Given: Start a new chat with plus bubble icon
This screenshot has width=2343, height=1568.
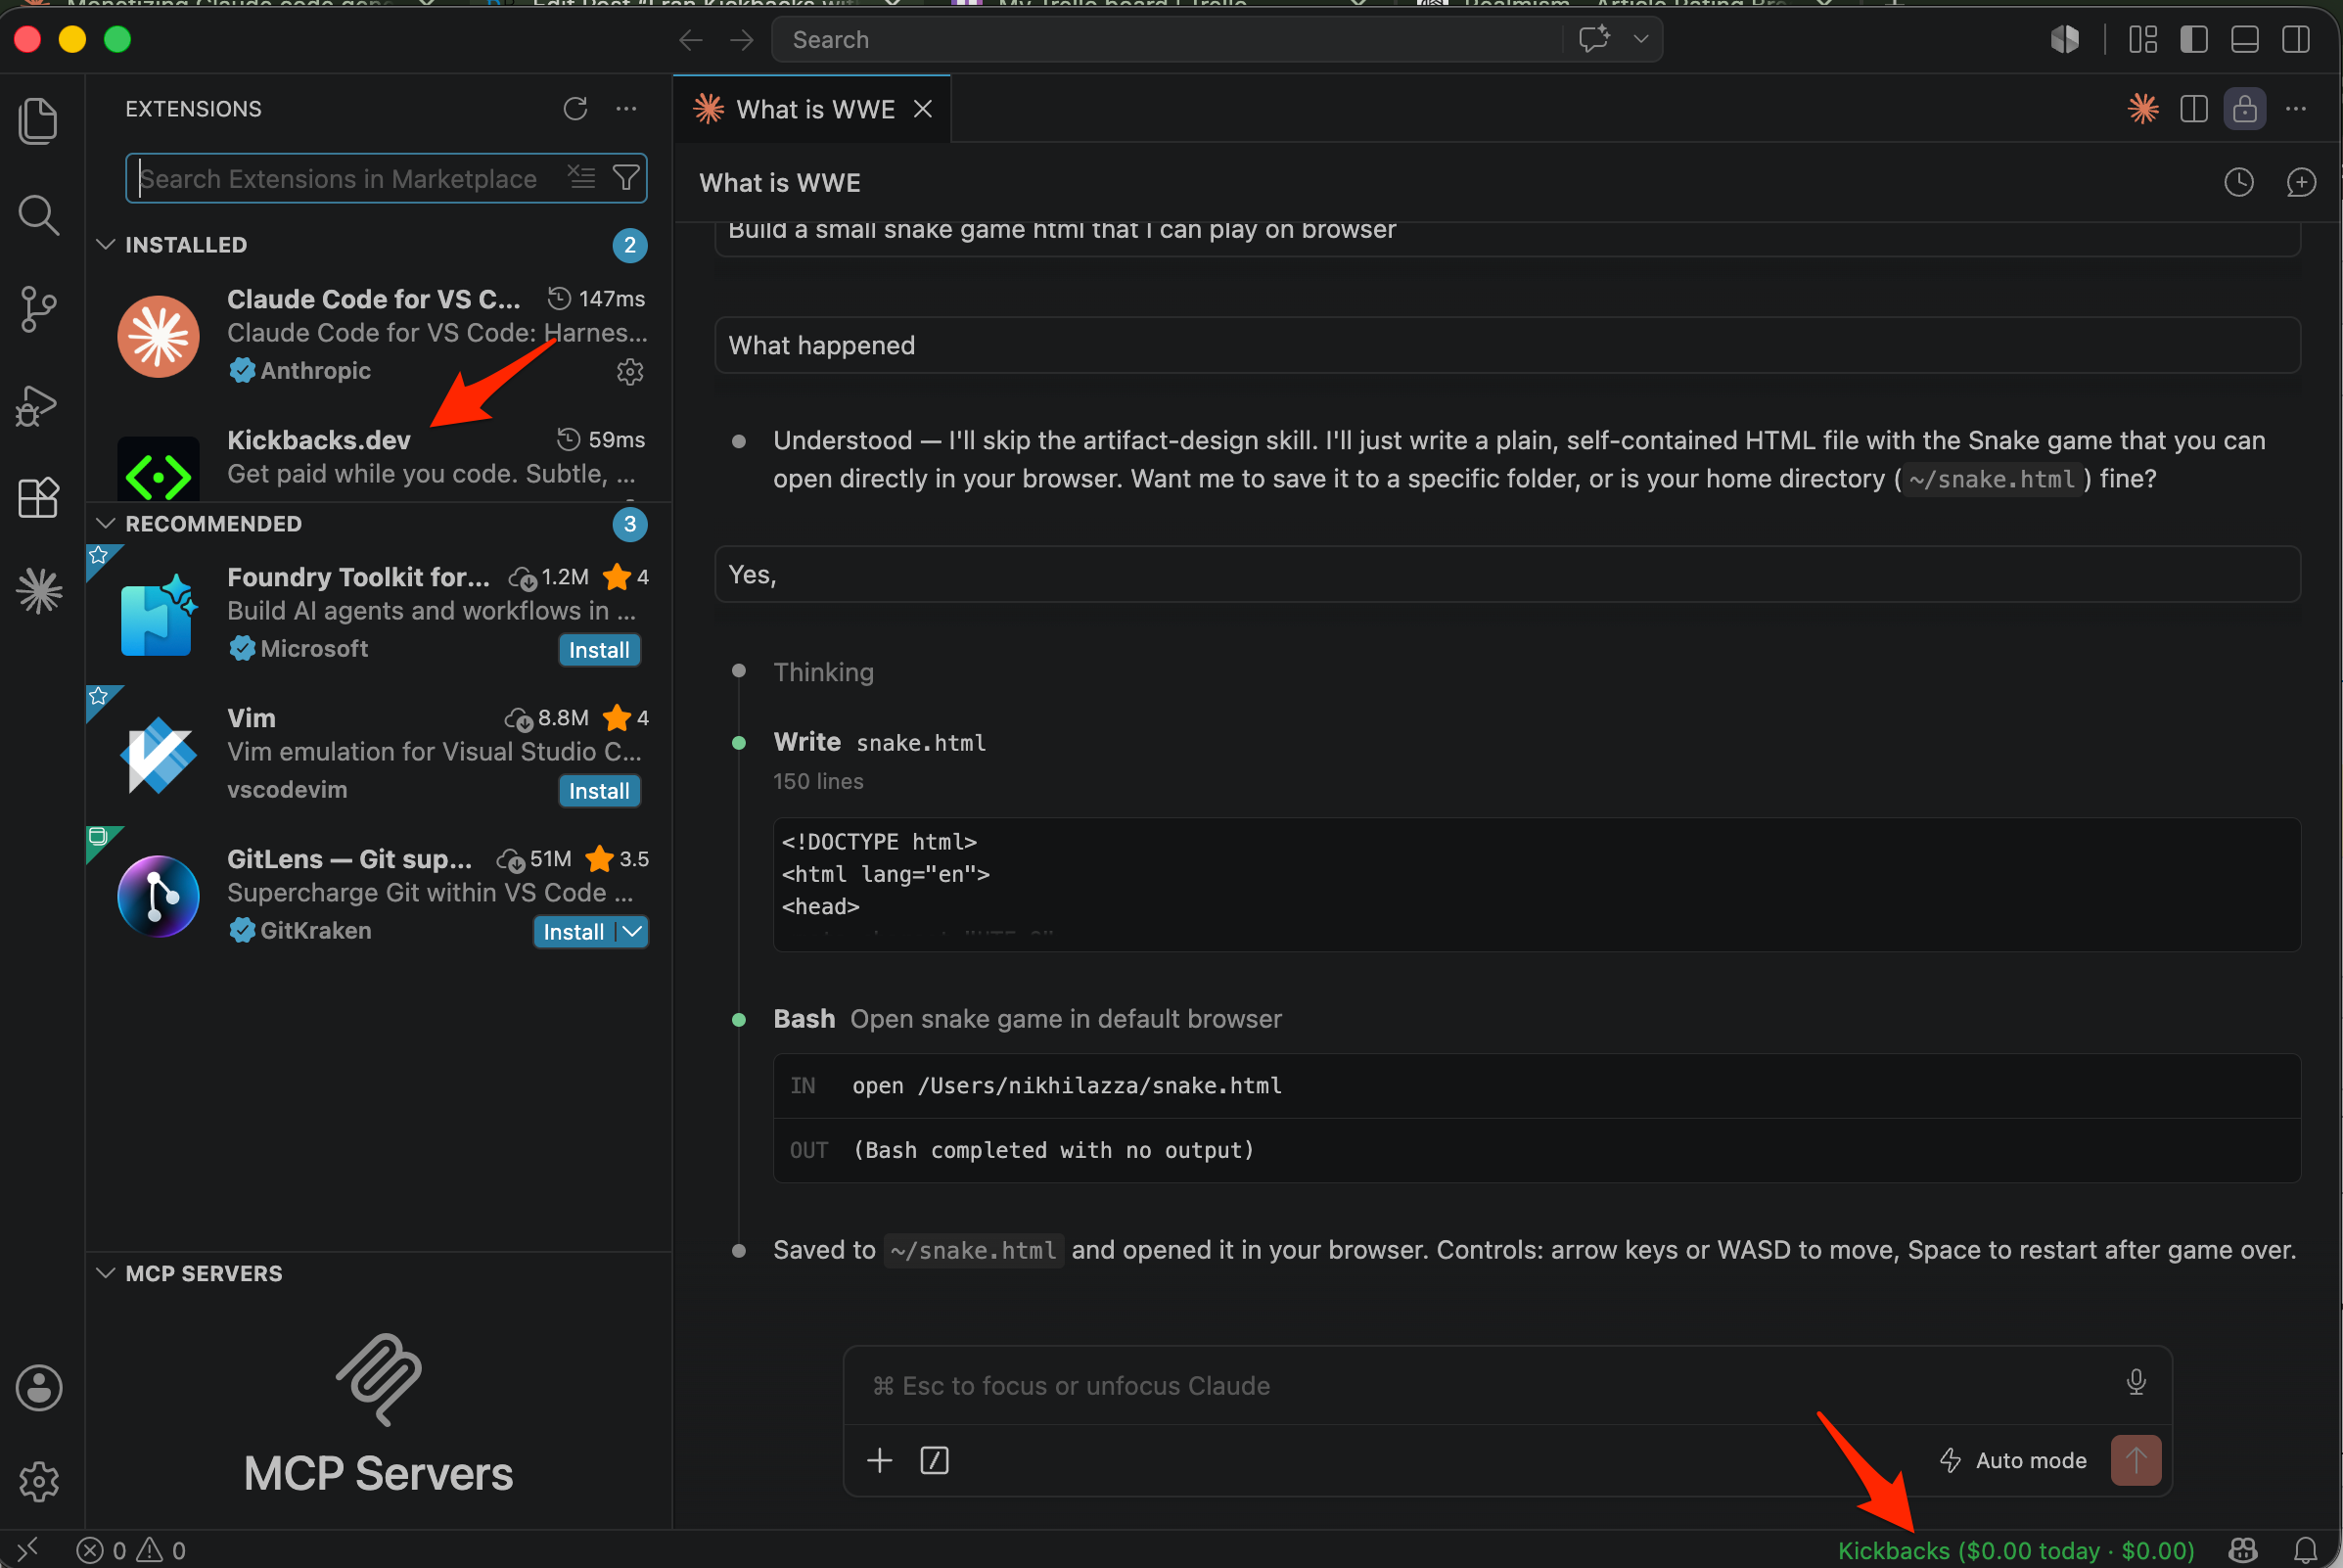Looking at the screenshot, I should (x=2302, y=182).
